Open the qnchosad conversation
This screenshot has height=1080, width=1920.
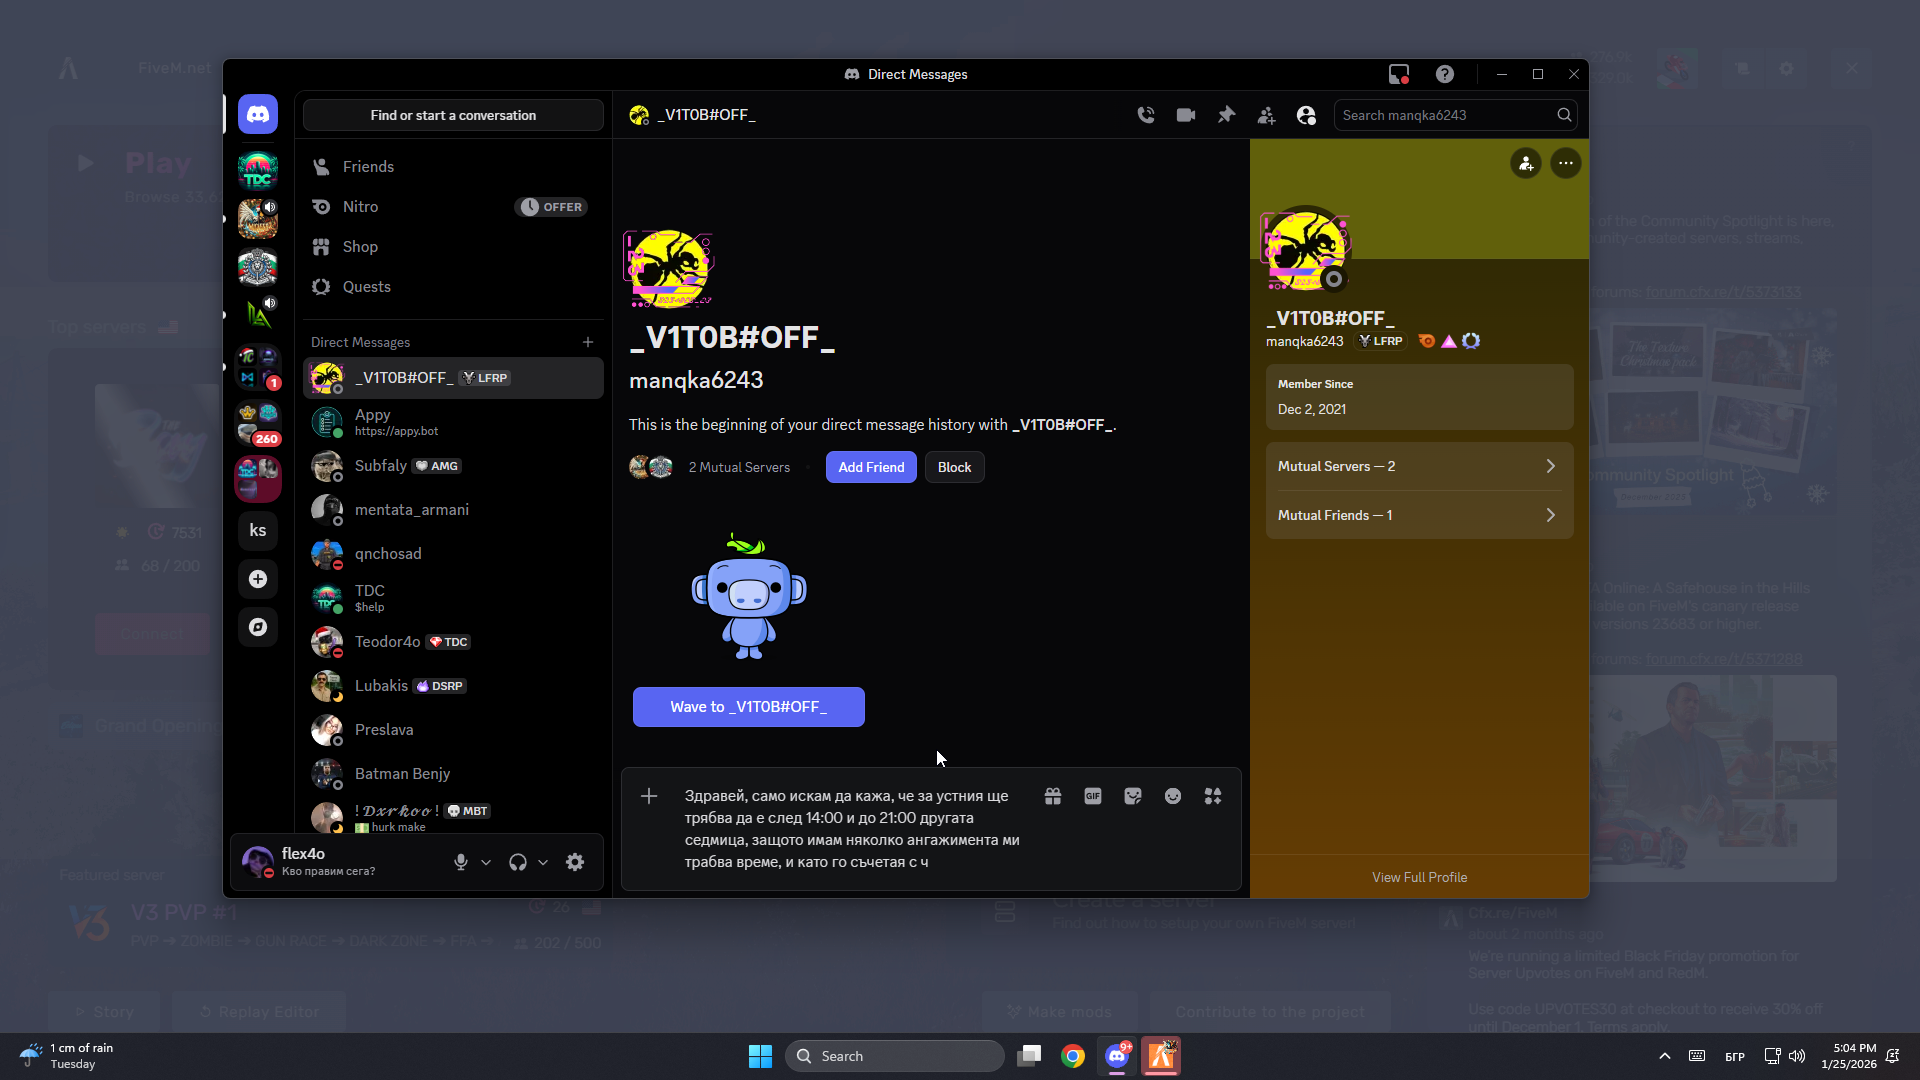coord(453,554)
